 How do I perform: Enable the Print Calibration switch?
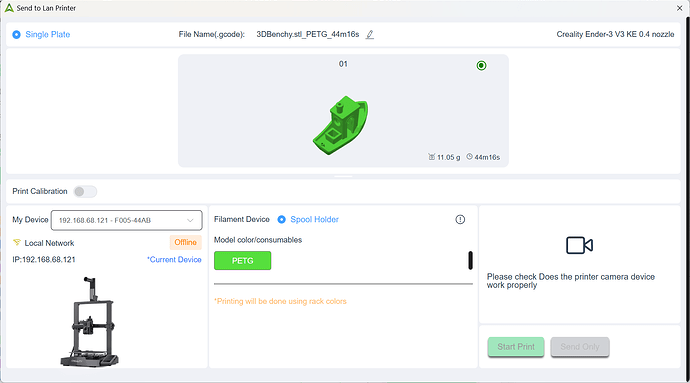pyautogui.click(x=85, y=192)
